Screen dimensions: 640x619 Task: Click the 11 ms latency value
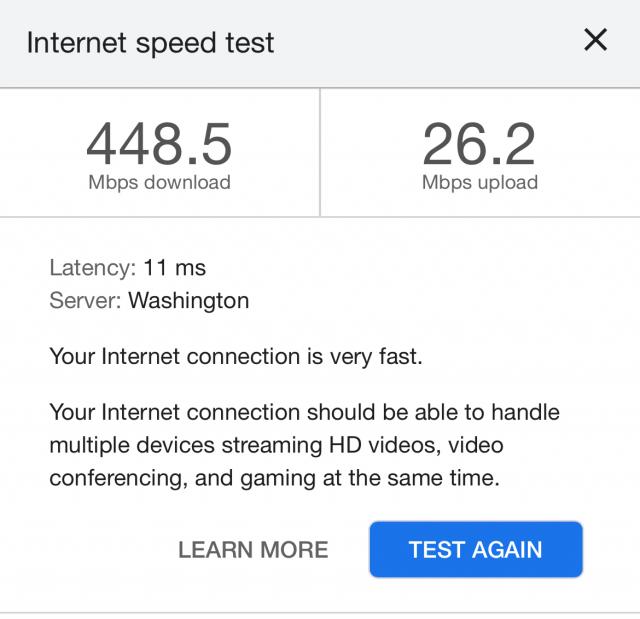coord(175,268)
